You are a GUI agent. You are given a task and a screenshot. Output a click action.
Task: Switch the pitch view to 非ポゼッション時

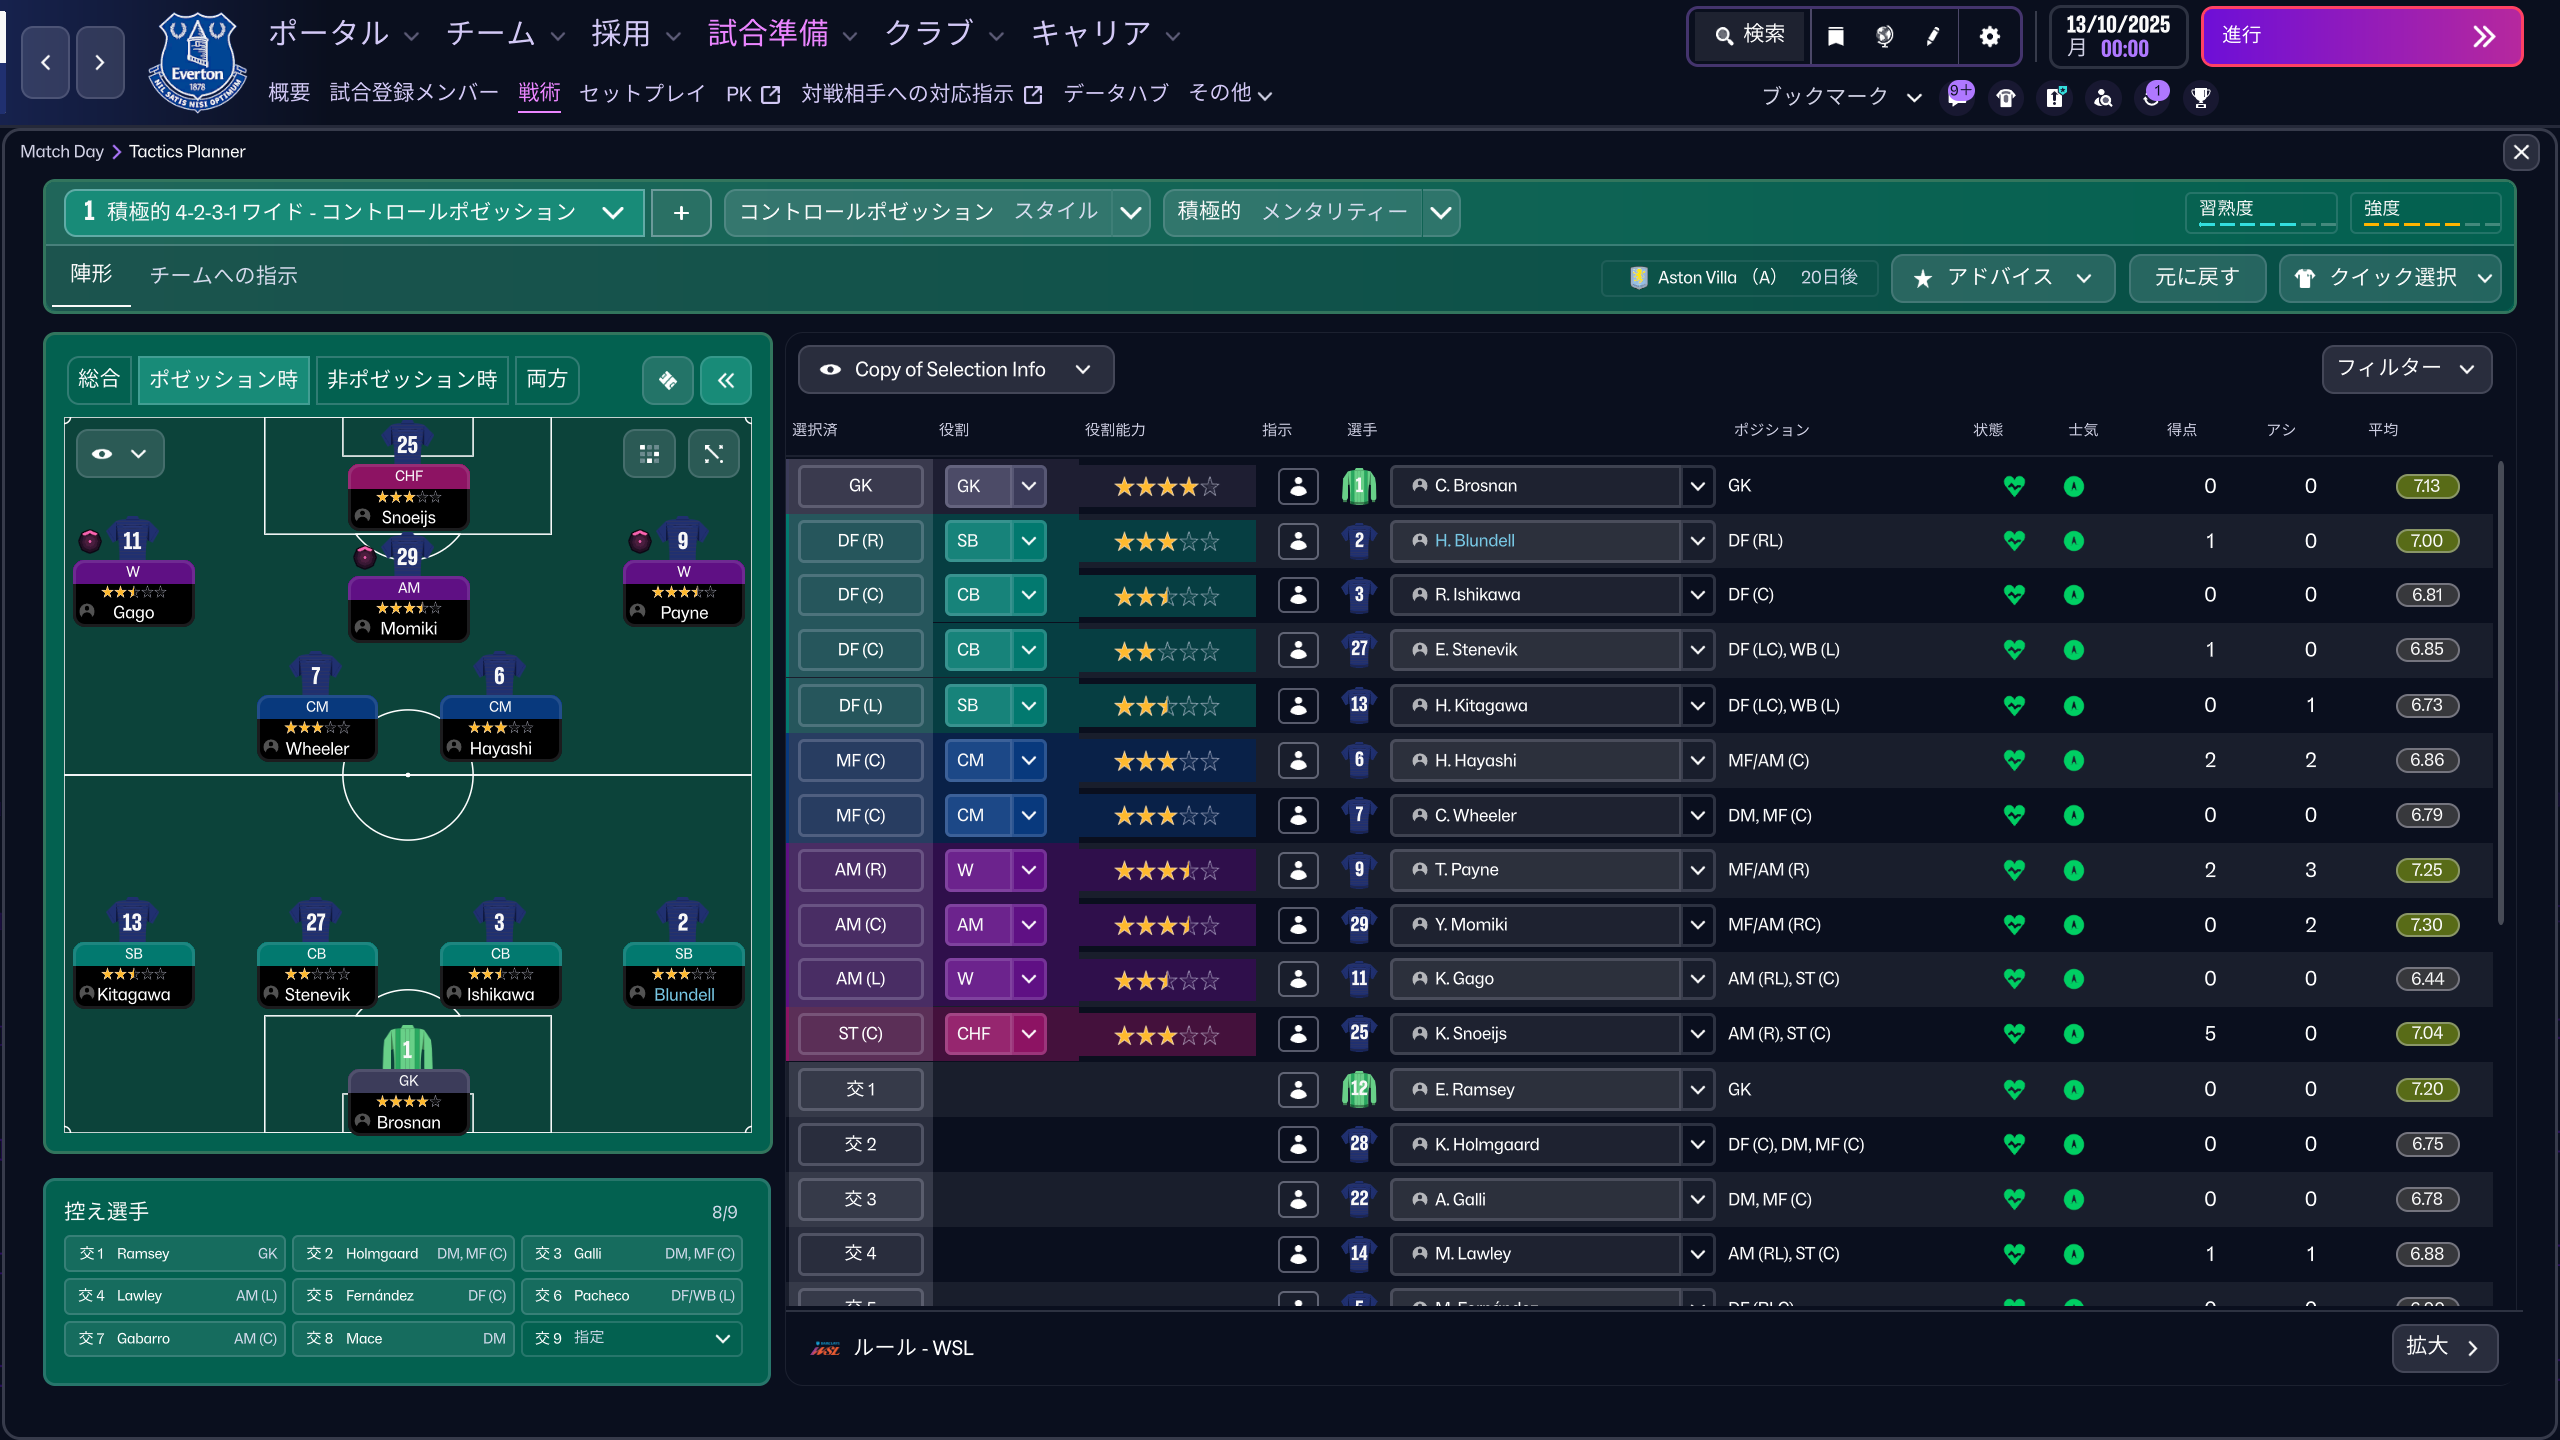coord(412,380)
